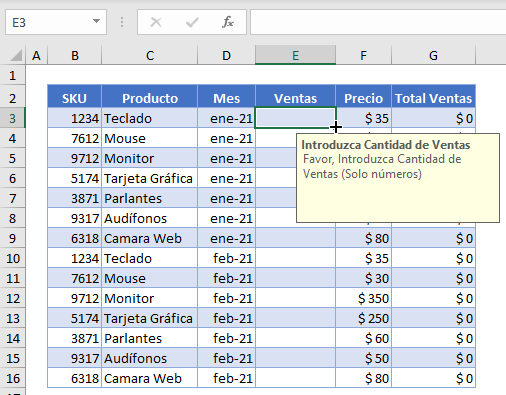
Task: Click Audífonos cell in row 8
Action: [x=150, y=218]
